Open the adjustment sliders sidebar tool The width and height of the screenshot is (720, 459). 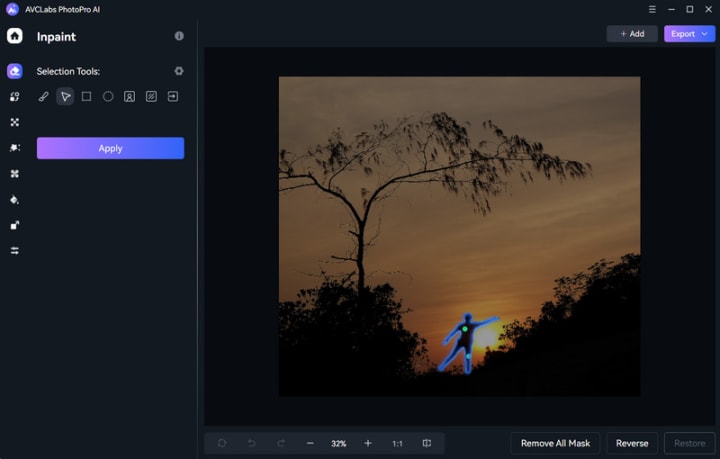[x=15, y=251]
